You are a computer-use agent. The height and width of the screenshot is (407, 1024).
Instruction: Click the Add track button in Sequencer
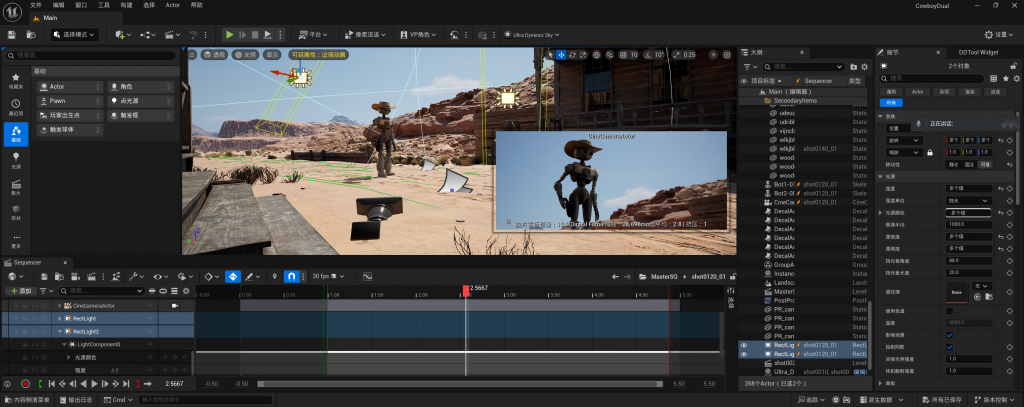[19, 291]
